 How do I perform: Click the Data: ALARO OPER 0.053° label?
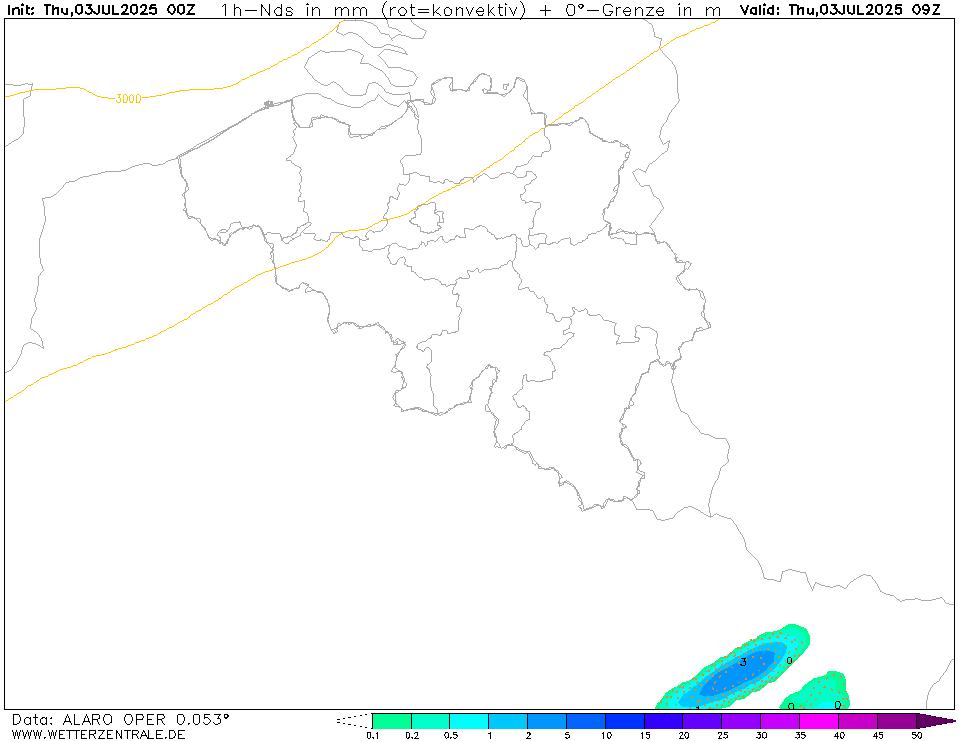click(x=120, y=720)
